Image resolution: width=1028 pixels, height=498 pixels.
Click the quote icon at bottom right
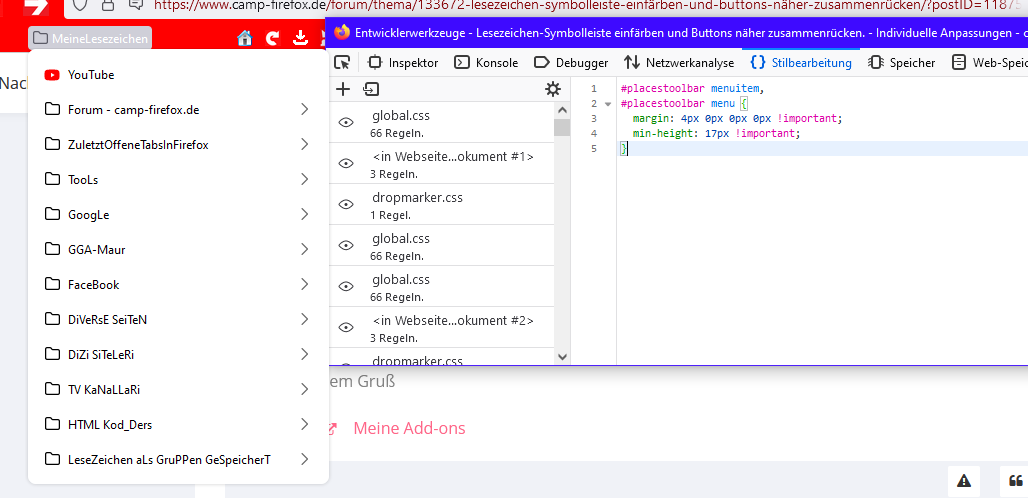click(x=1016, y=481)
